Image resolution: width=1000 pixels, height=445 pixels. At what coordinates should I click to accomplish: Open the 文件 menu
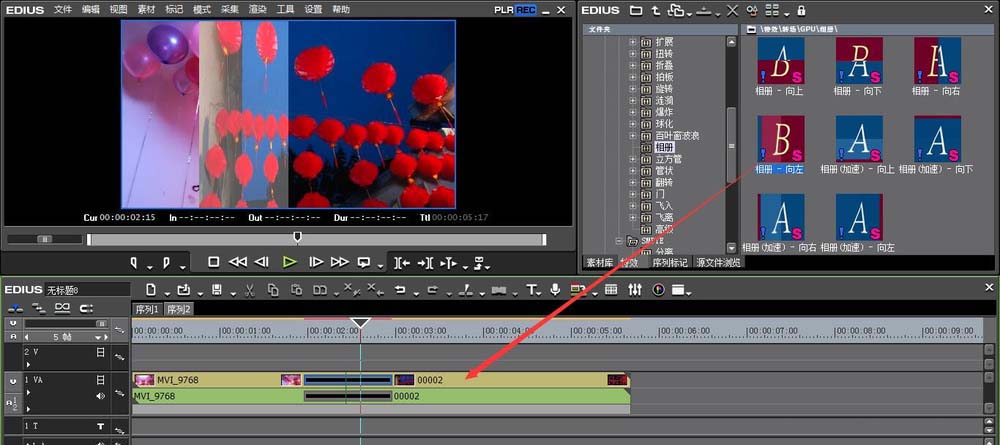62,10
